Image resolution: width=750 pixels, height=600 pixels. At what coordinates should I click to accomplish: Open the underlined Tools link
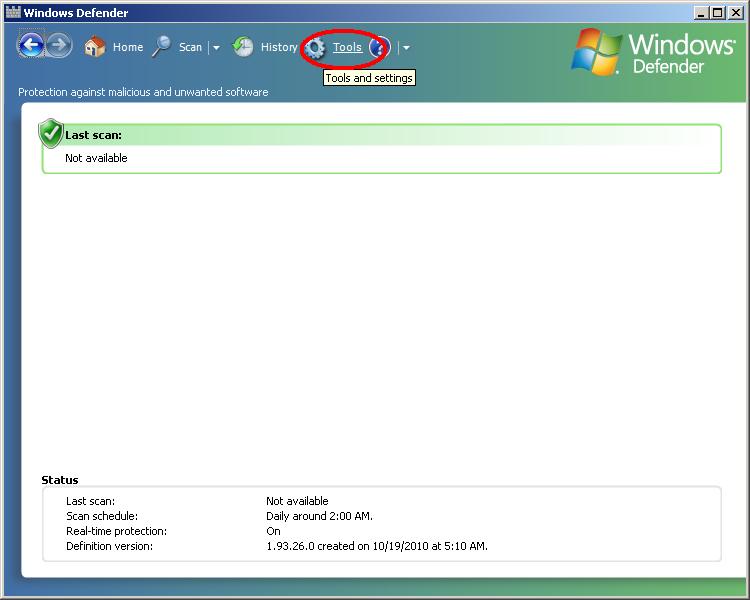[347, 47]
